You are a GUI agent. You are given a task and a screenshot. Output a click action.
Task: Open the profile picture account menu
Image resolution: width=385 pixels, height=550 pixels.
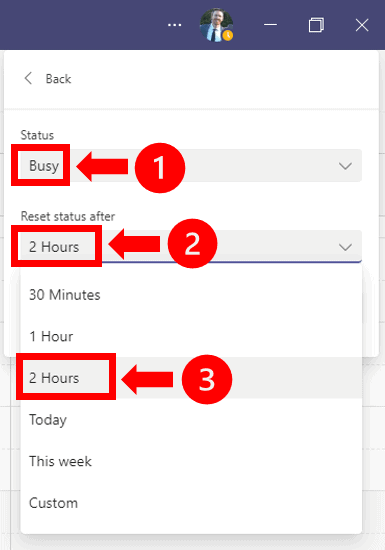(216, 25)
